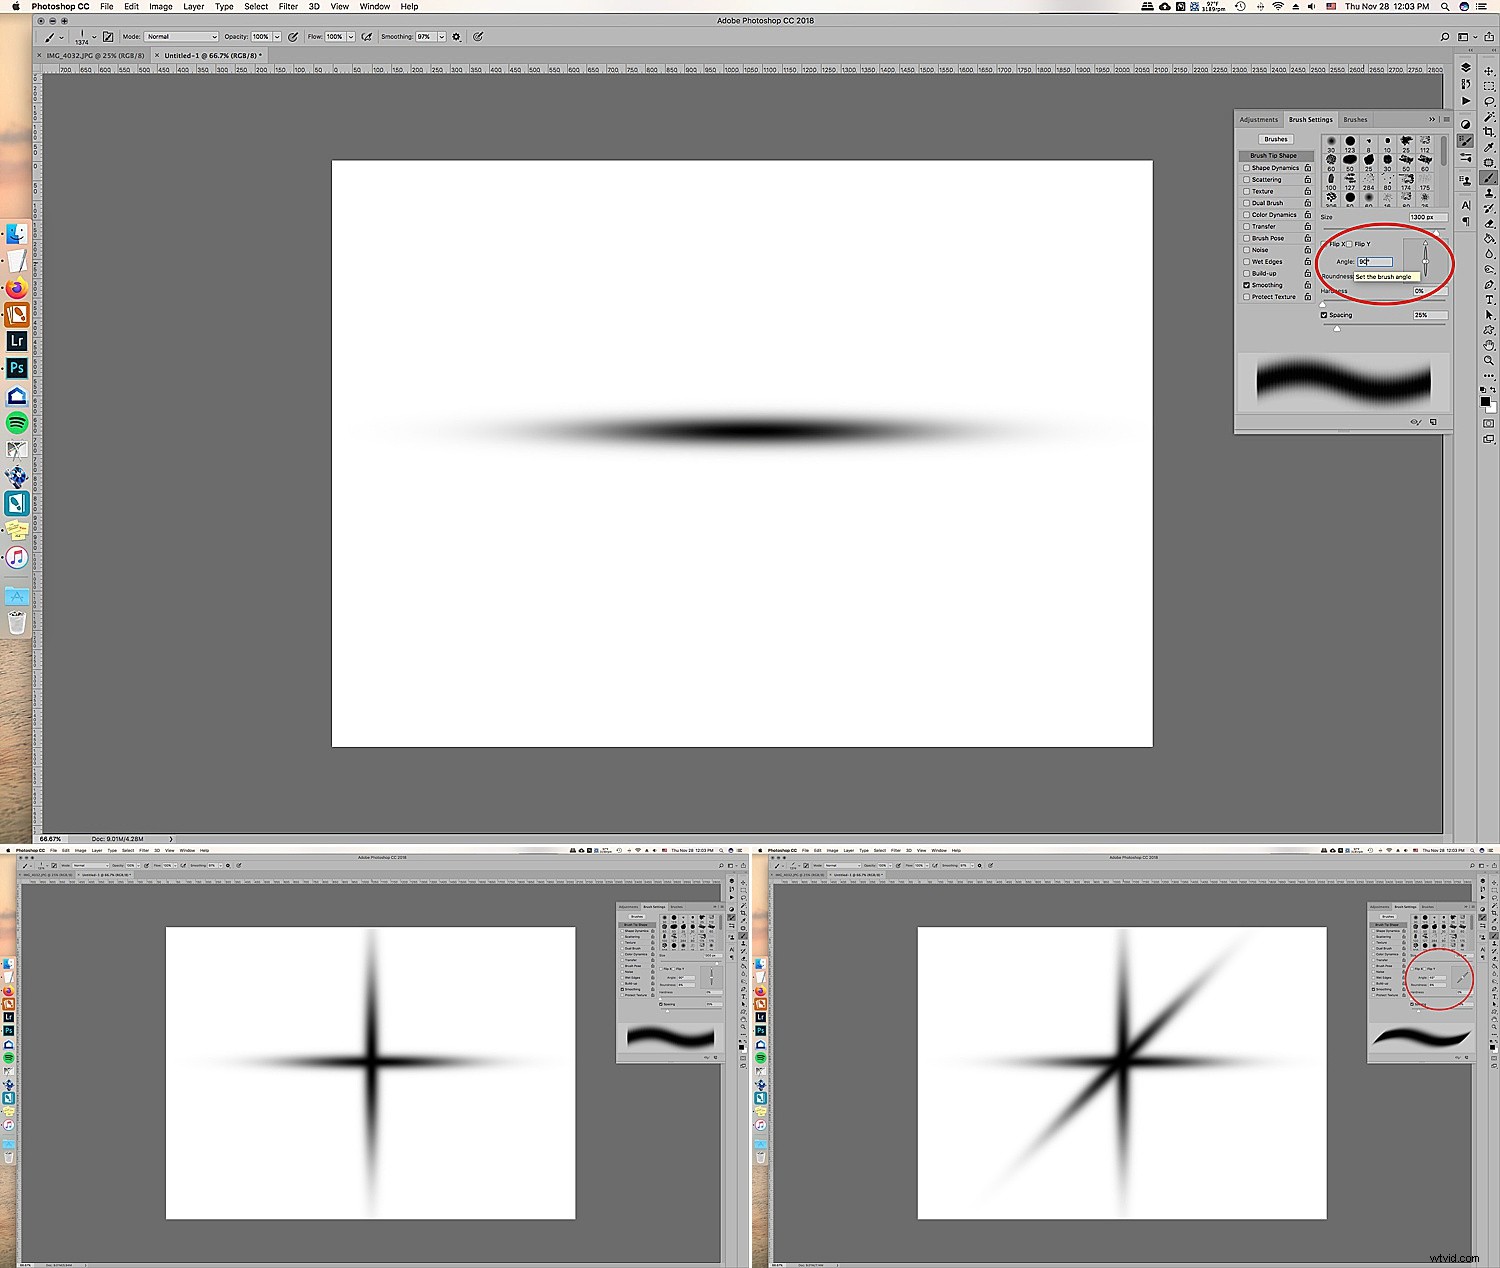Click the Brushes button in Brush Settings

point(1275,139)
